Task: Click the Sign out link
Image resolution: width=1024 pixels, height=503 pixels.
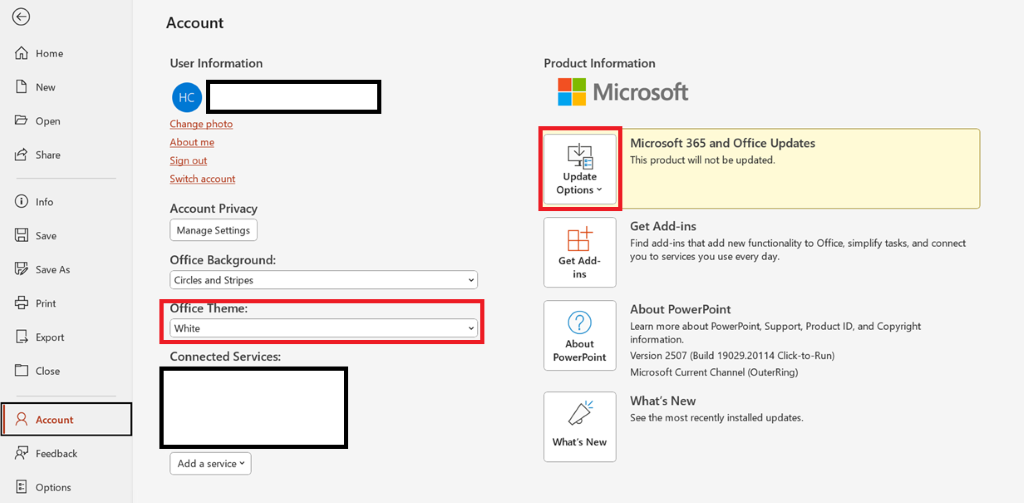Action: click(188, 161)
